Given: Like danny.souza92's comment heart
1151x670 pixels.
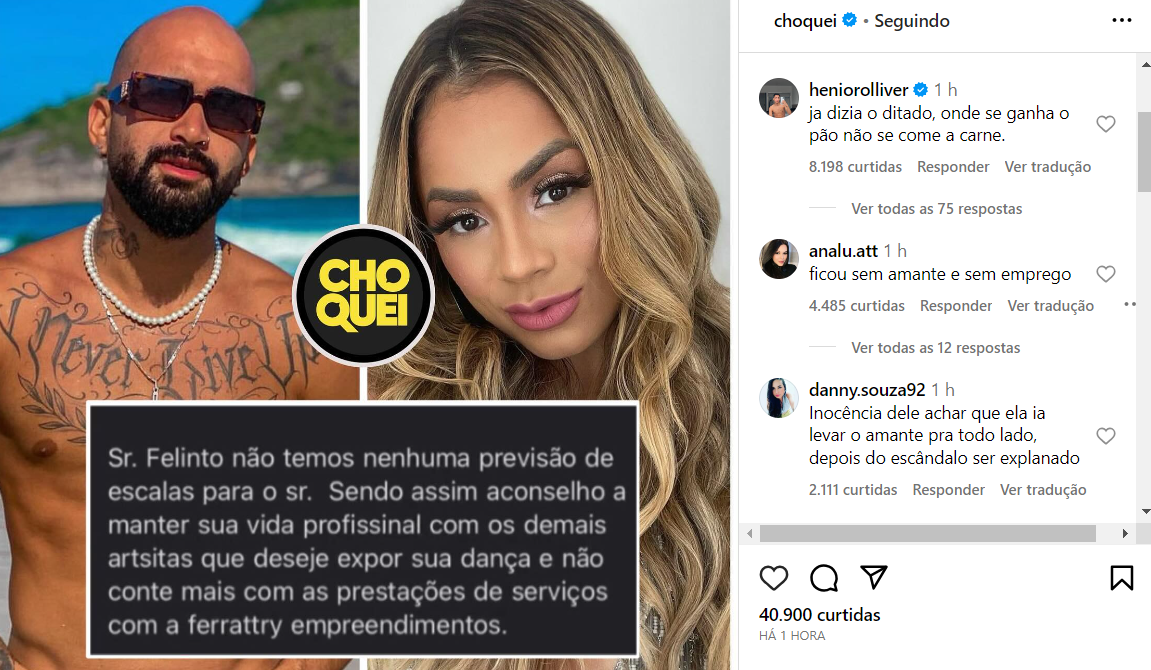Looking at the screenshot, I should click(x=1105, y=436).
